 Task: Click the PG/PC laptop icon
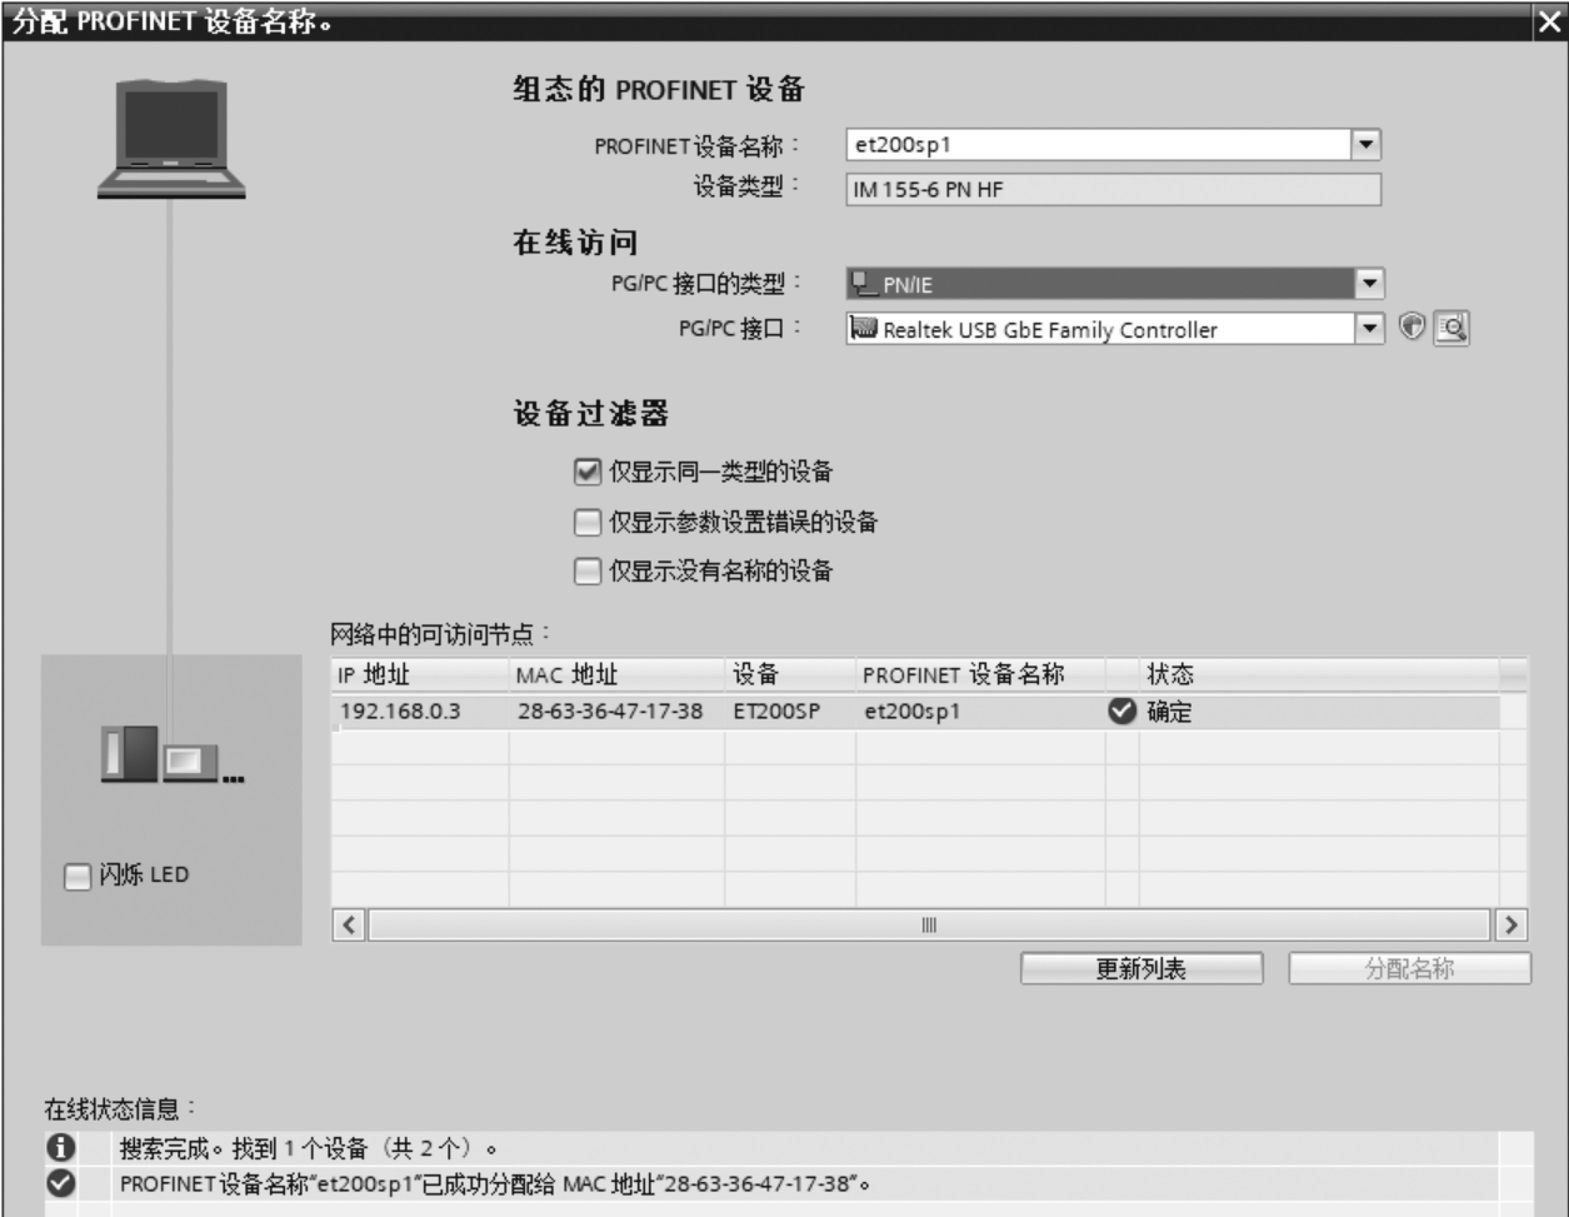click(171, 139)
